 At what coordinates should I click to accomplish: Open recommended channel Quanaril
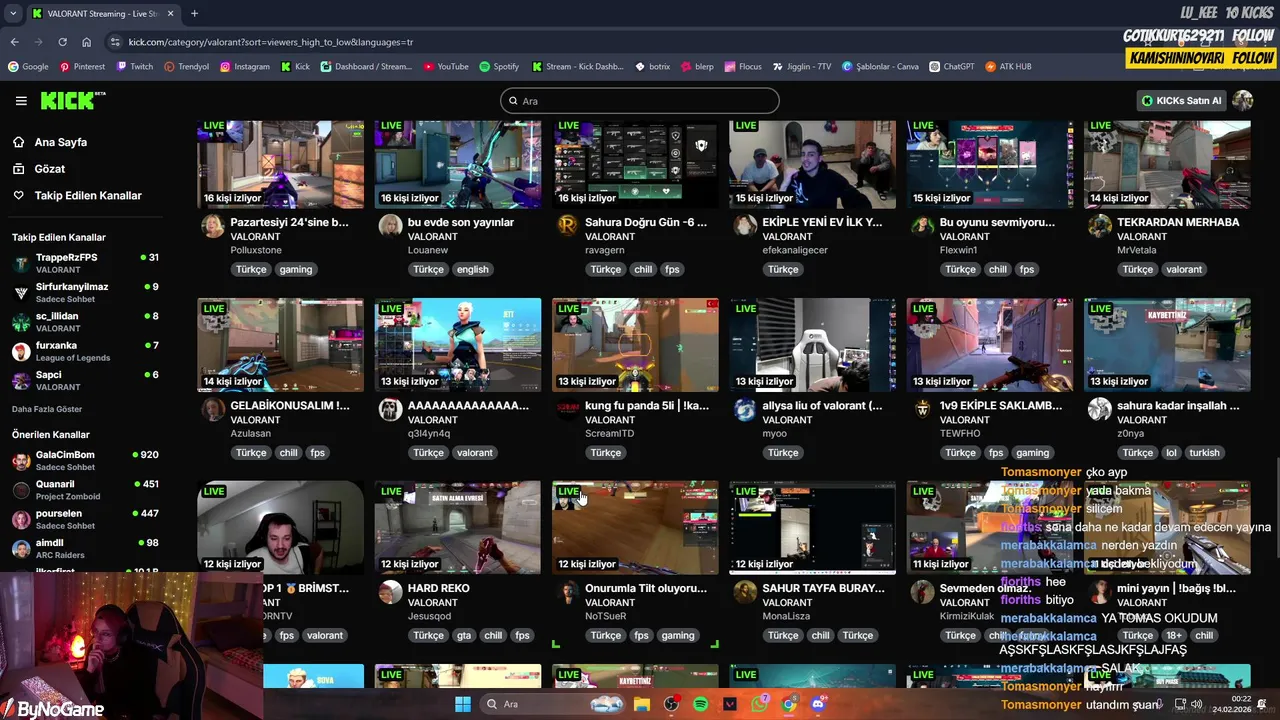tap(85, 490)
